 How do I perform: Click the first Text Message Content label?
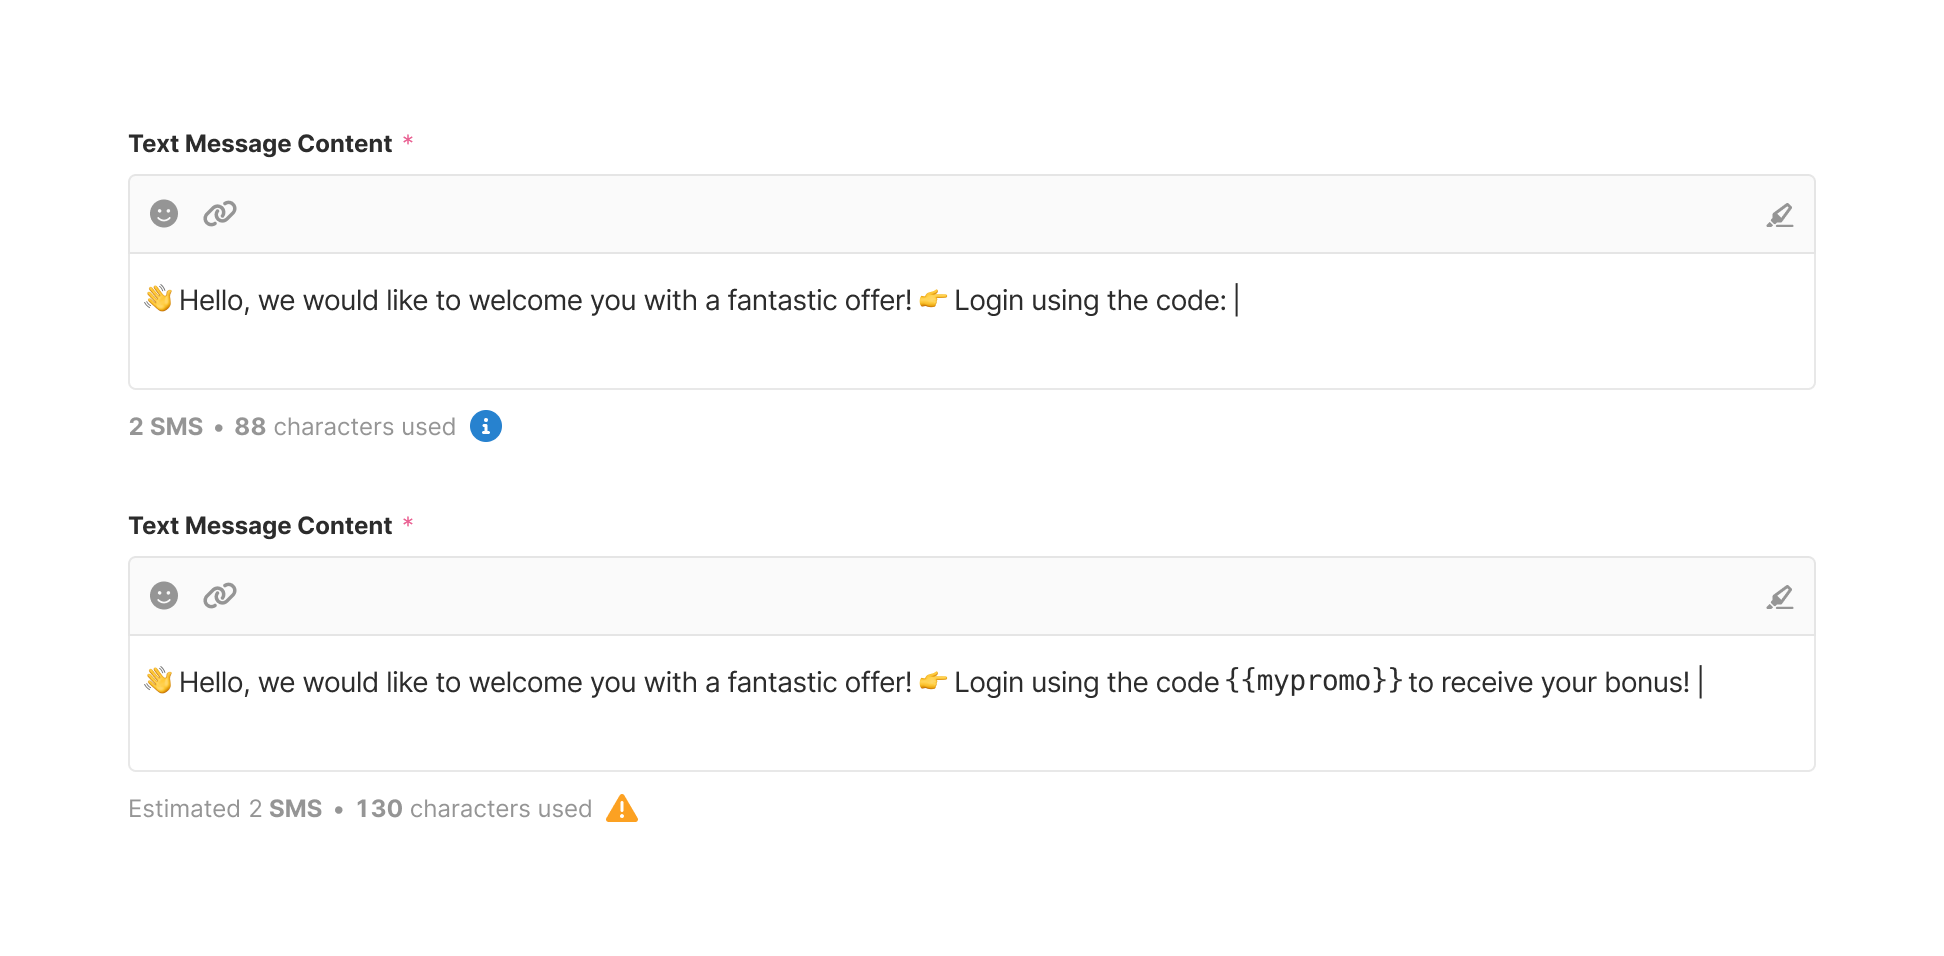[260, 144]
